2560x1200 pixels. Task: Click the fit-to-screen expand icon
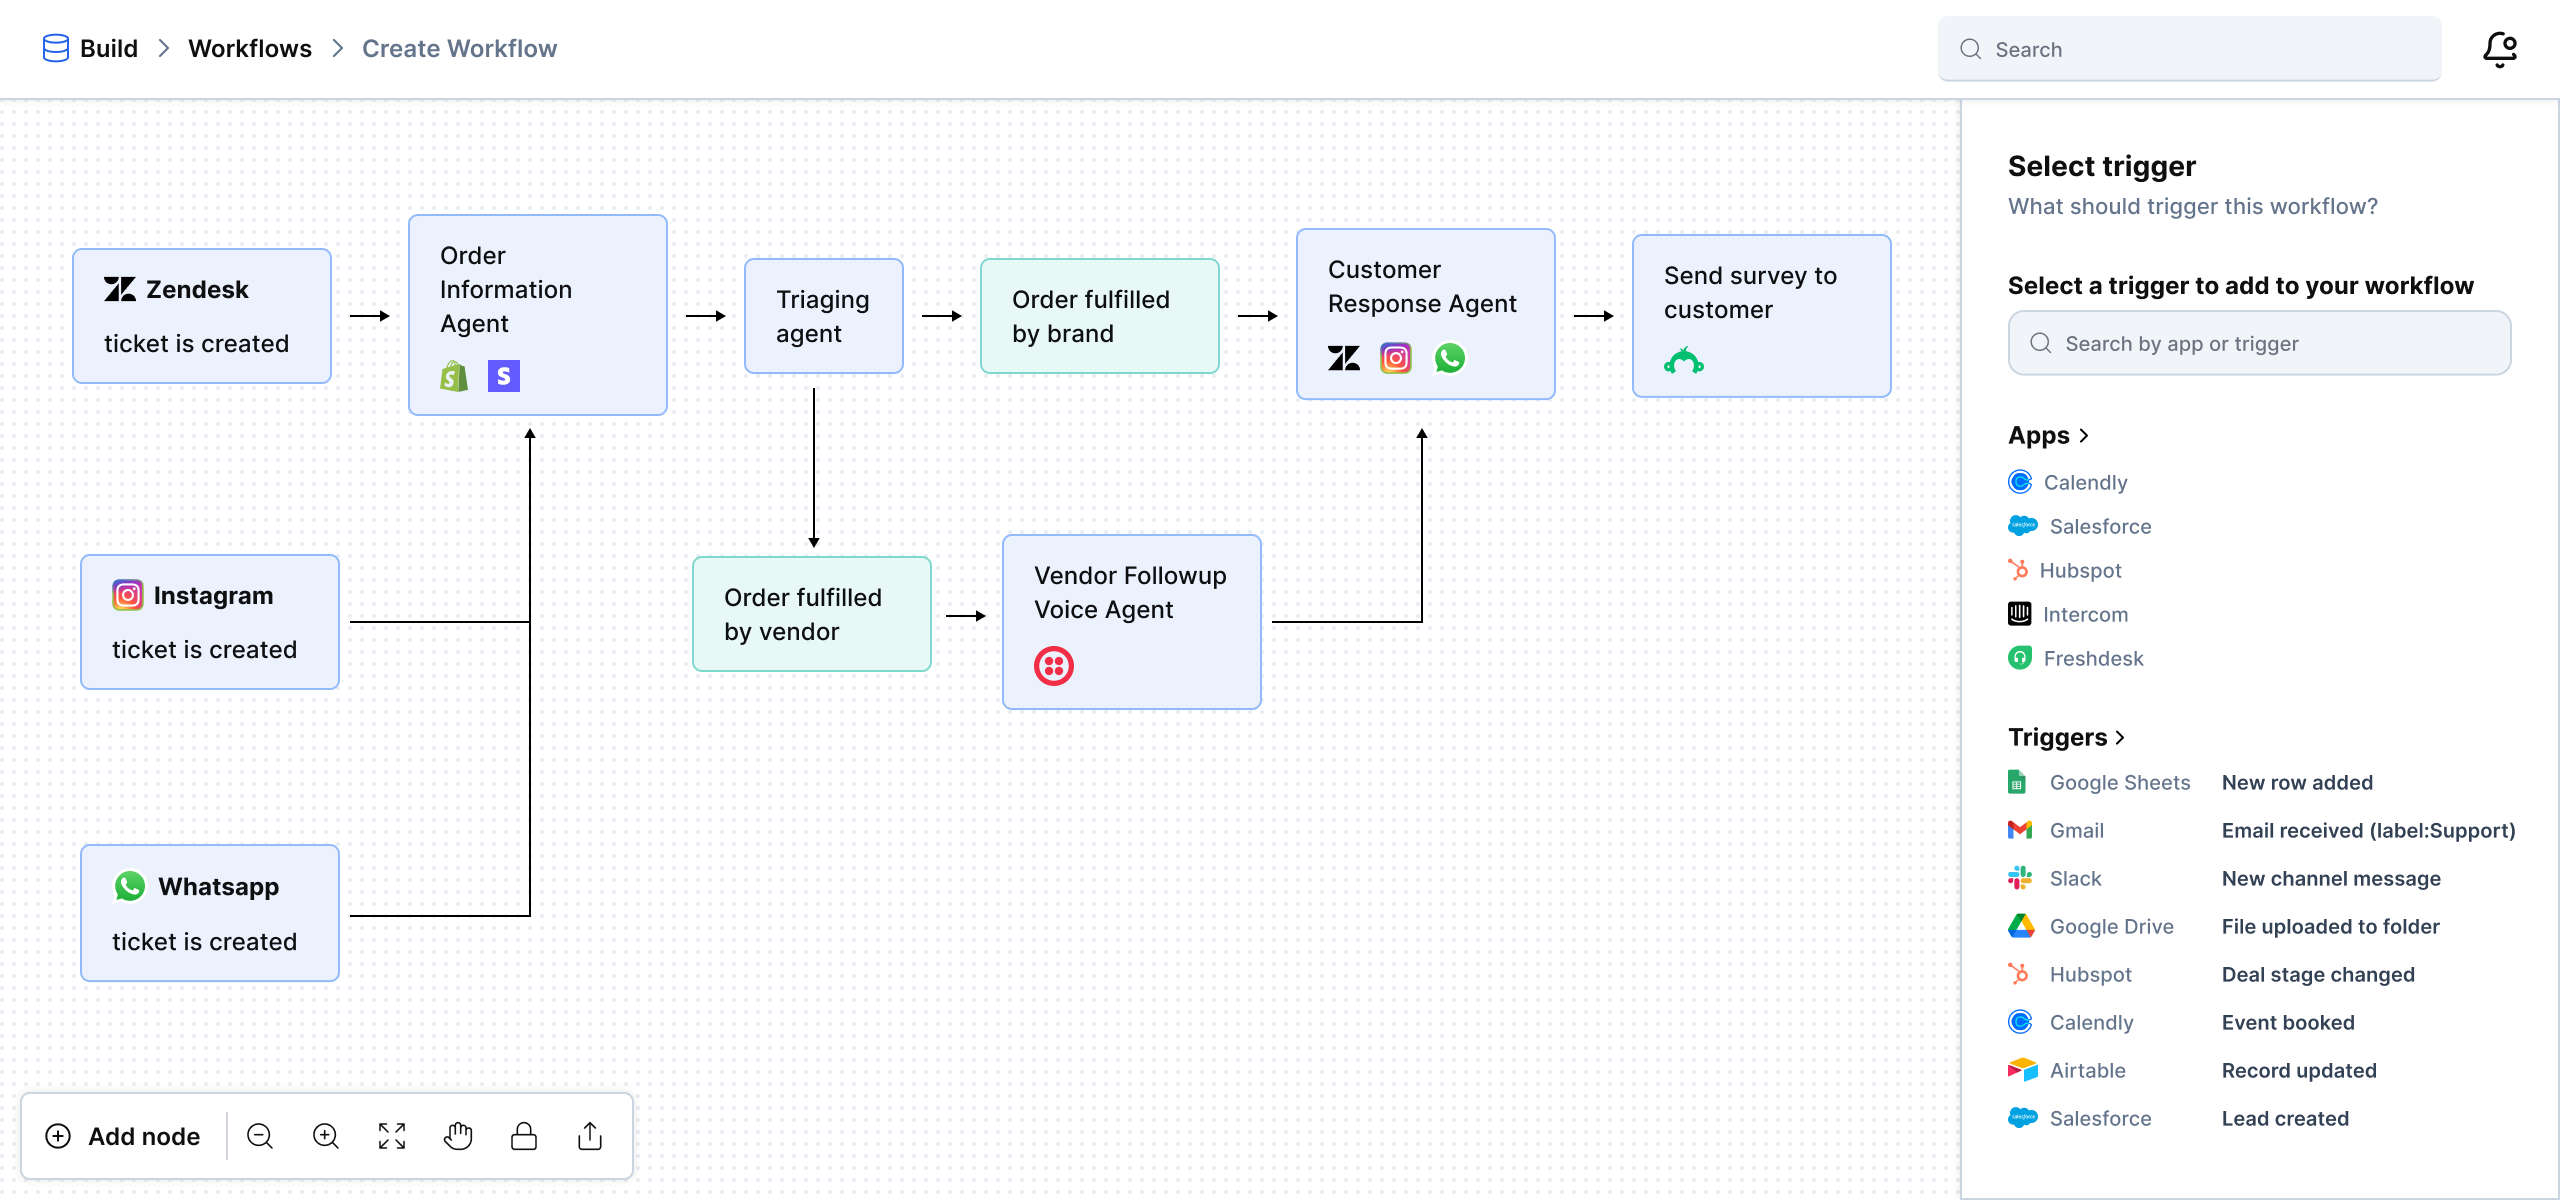pos(392,1136)
